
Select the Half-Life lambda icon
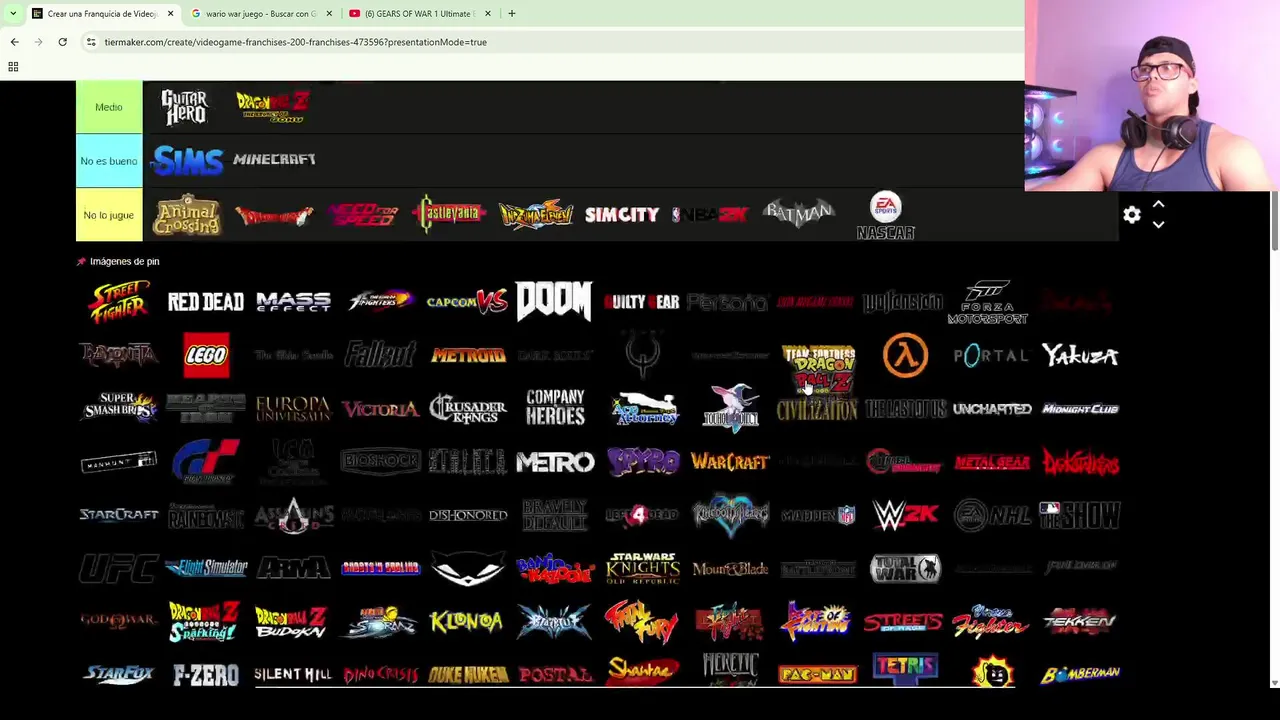[x=905, y=355]
